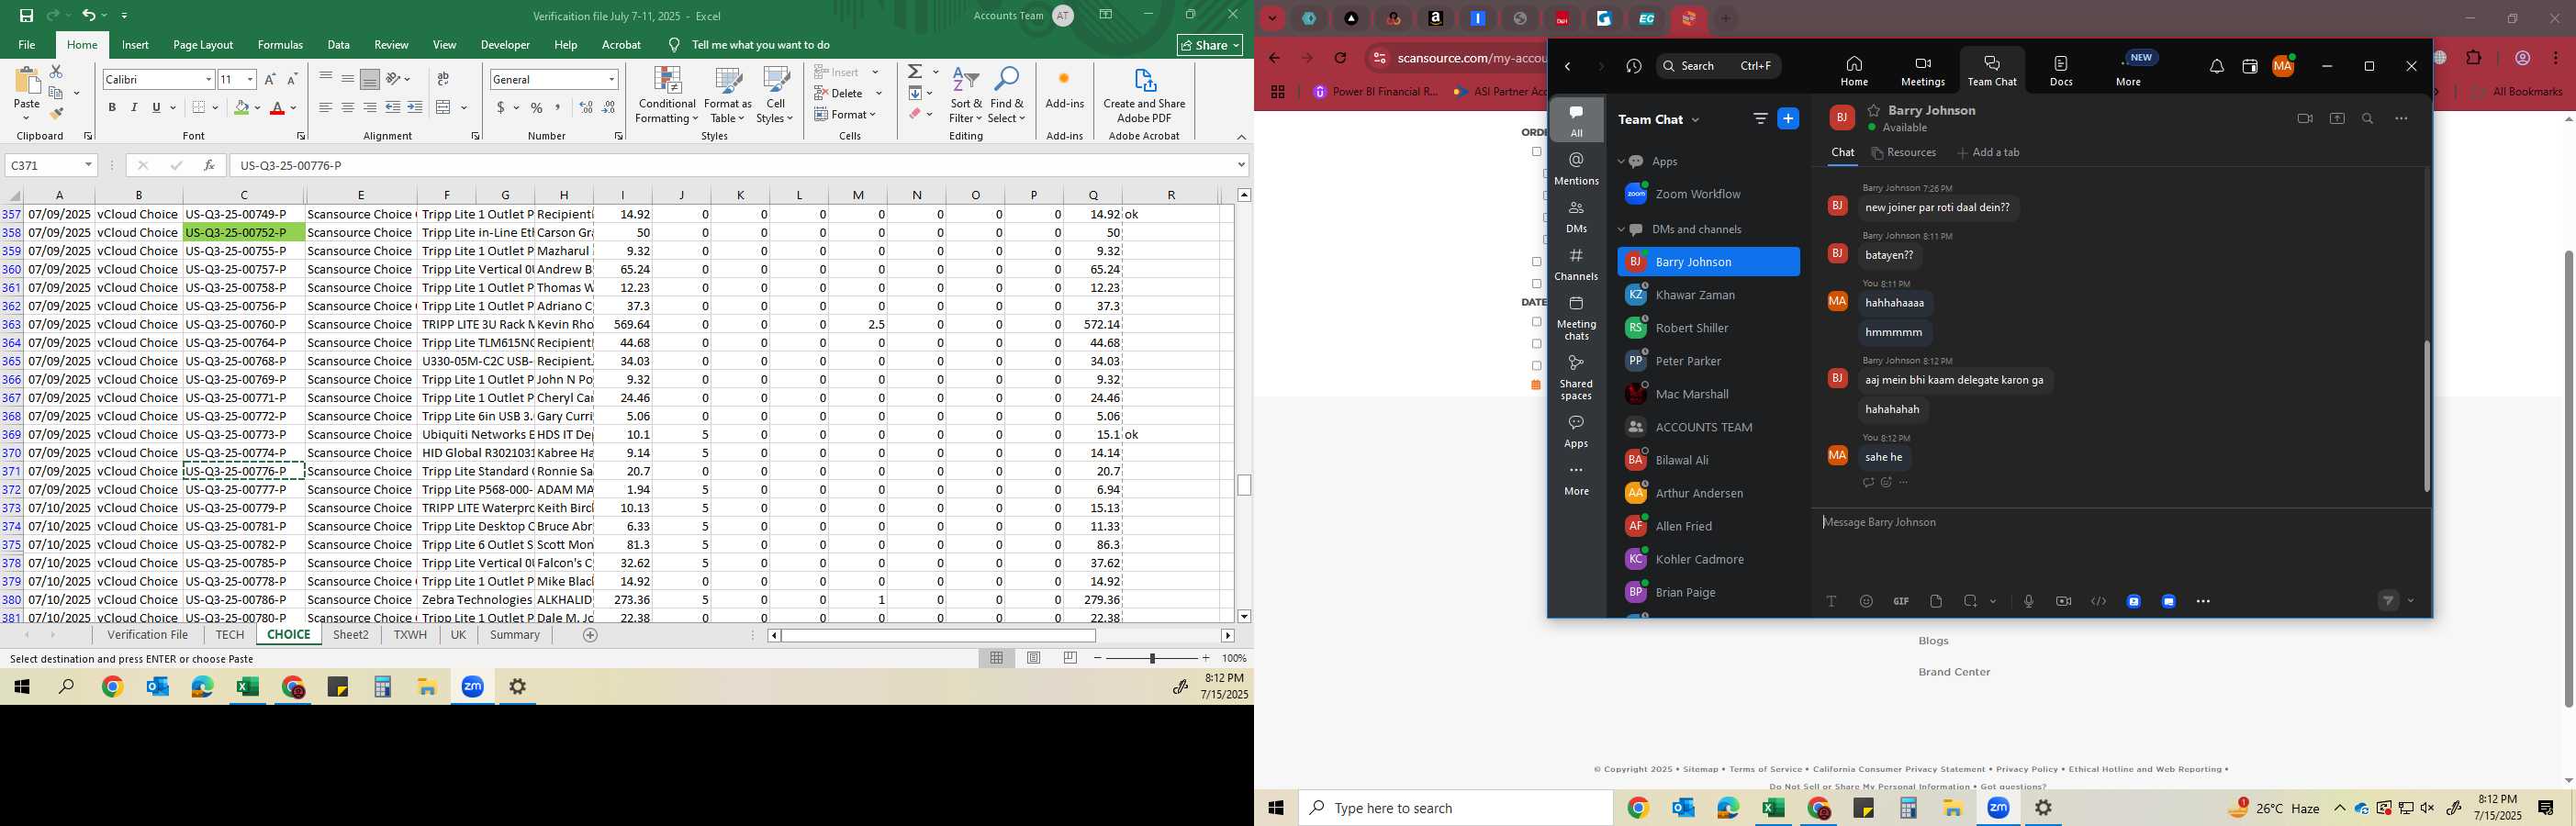Collapse the DMs and channels section
2576x826 pixels.
point(1621,229)
